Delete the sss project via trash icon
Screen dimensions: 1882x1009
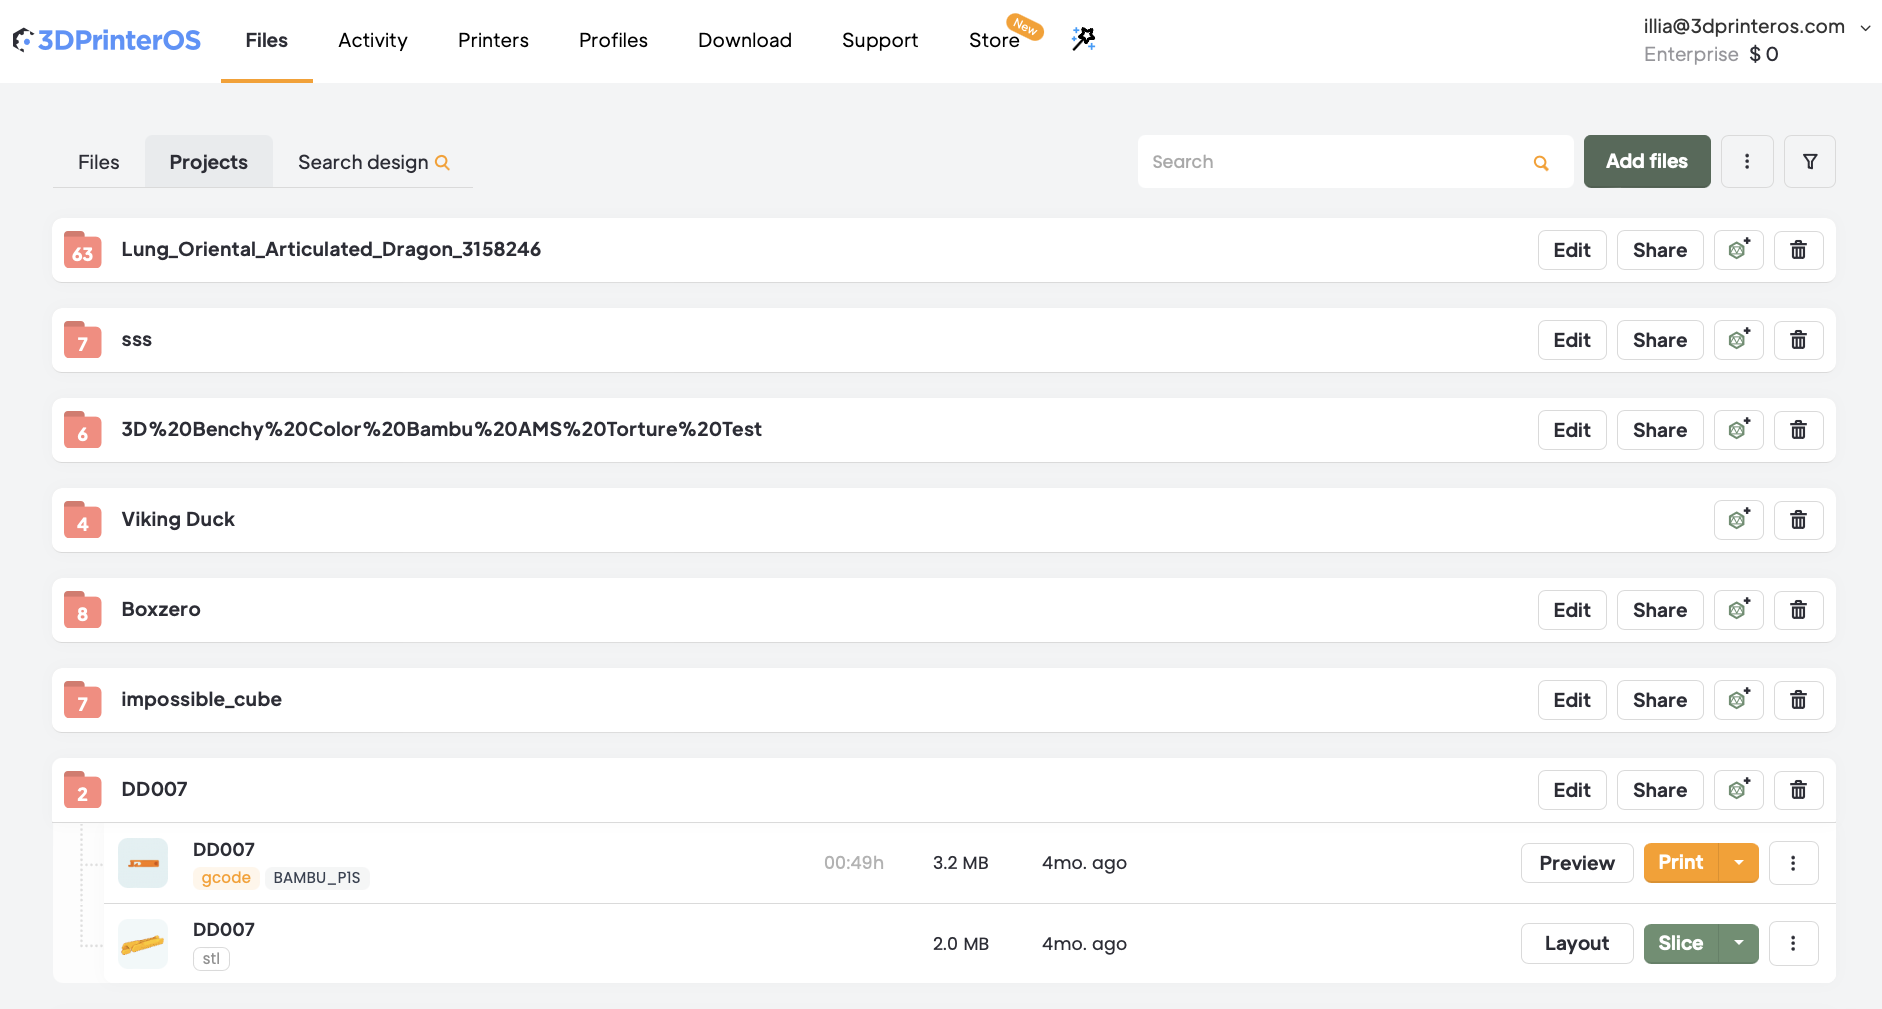coord(1798,340)
